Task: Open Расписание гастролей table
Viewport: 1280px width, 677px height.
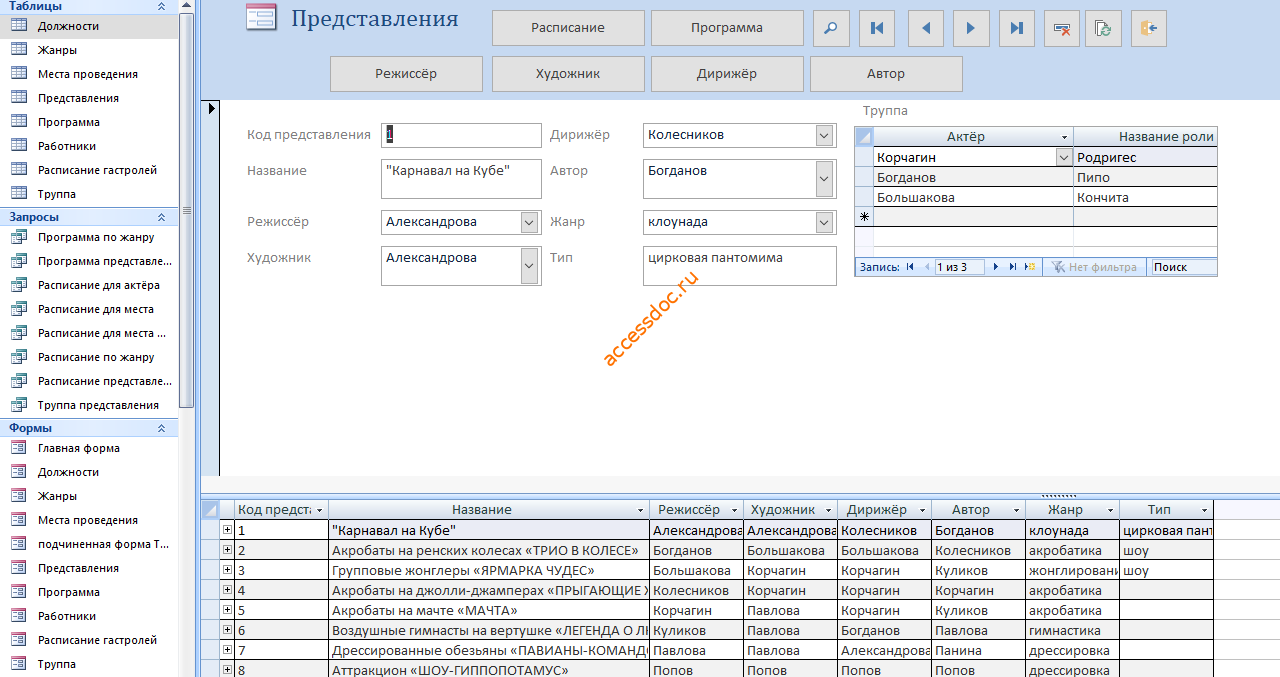Action: [x=89, y=170]
